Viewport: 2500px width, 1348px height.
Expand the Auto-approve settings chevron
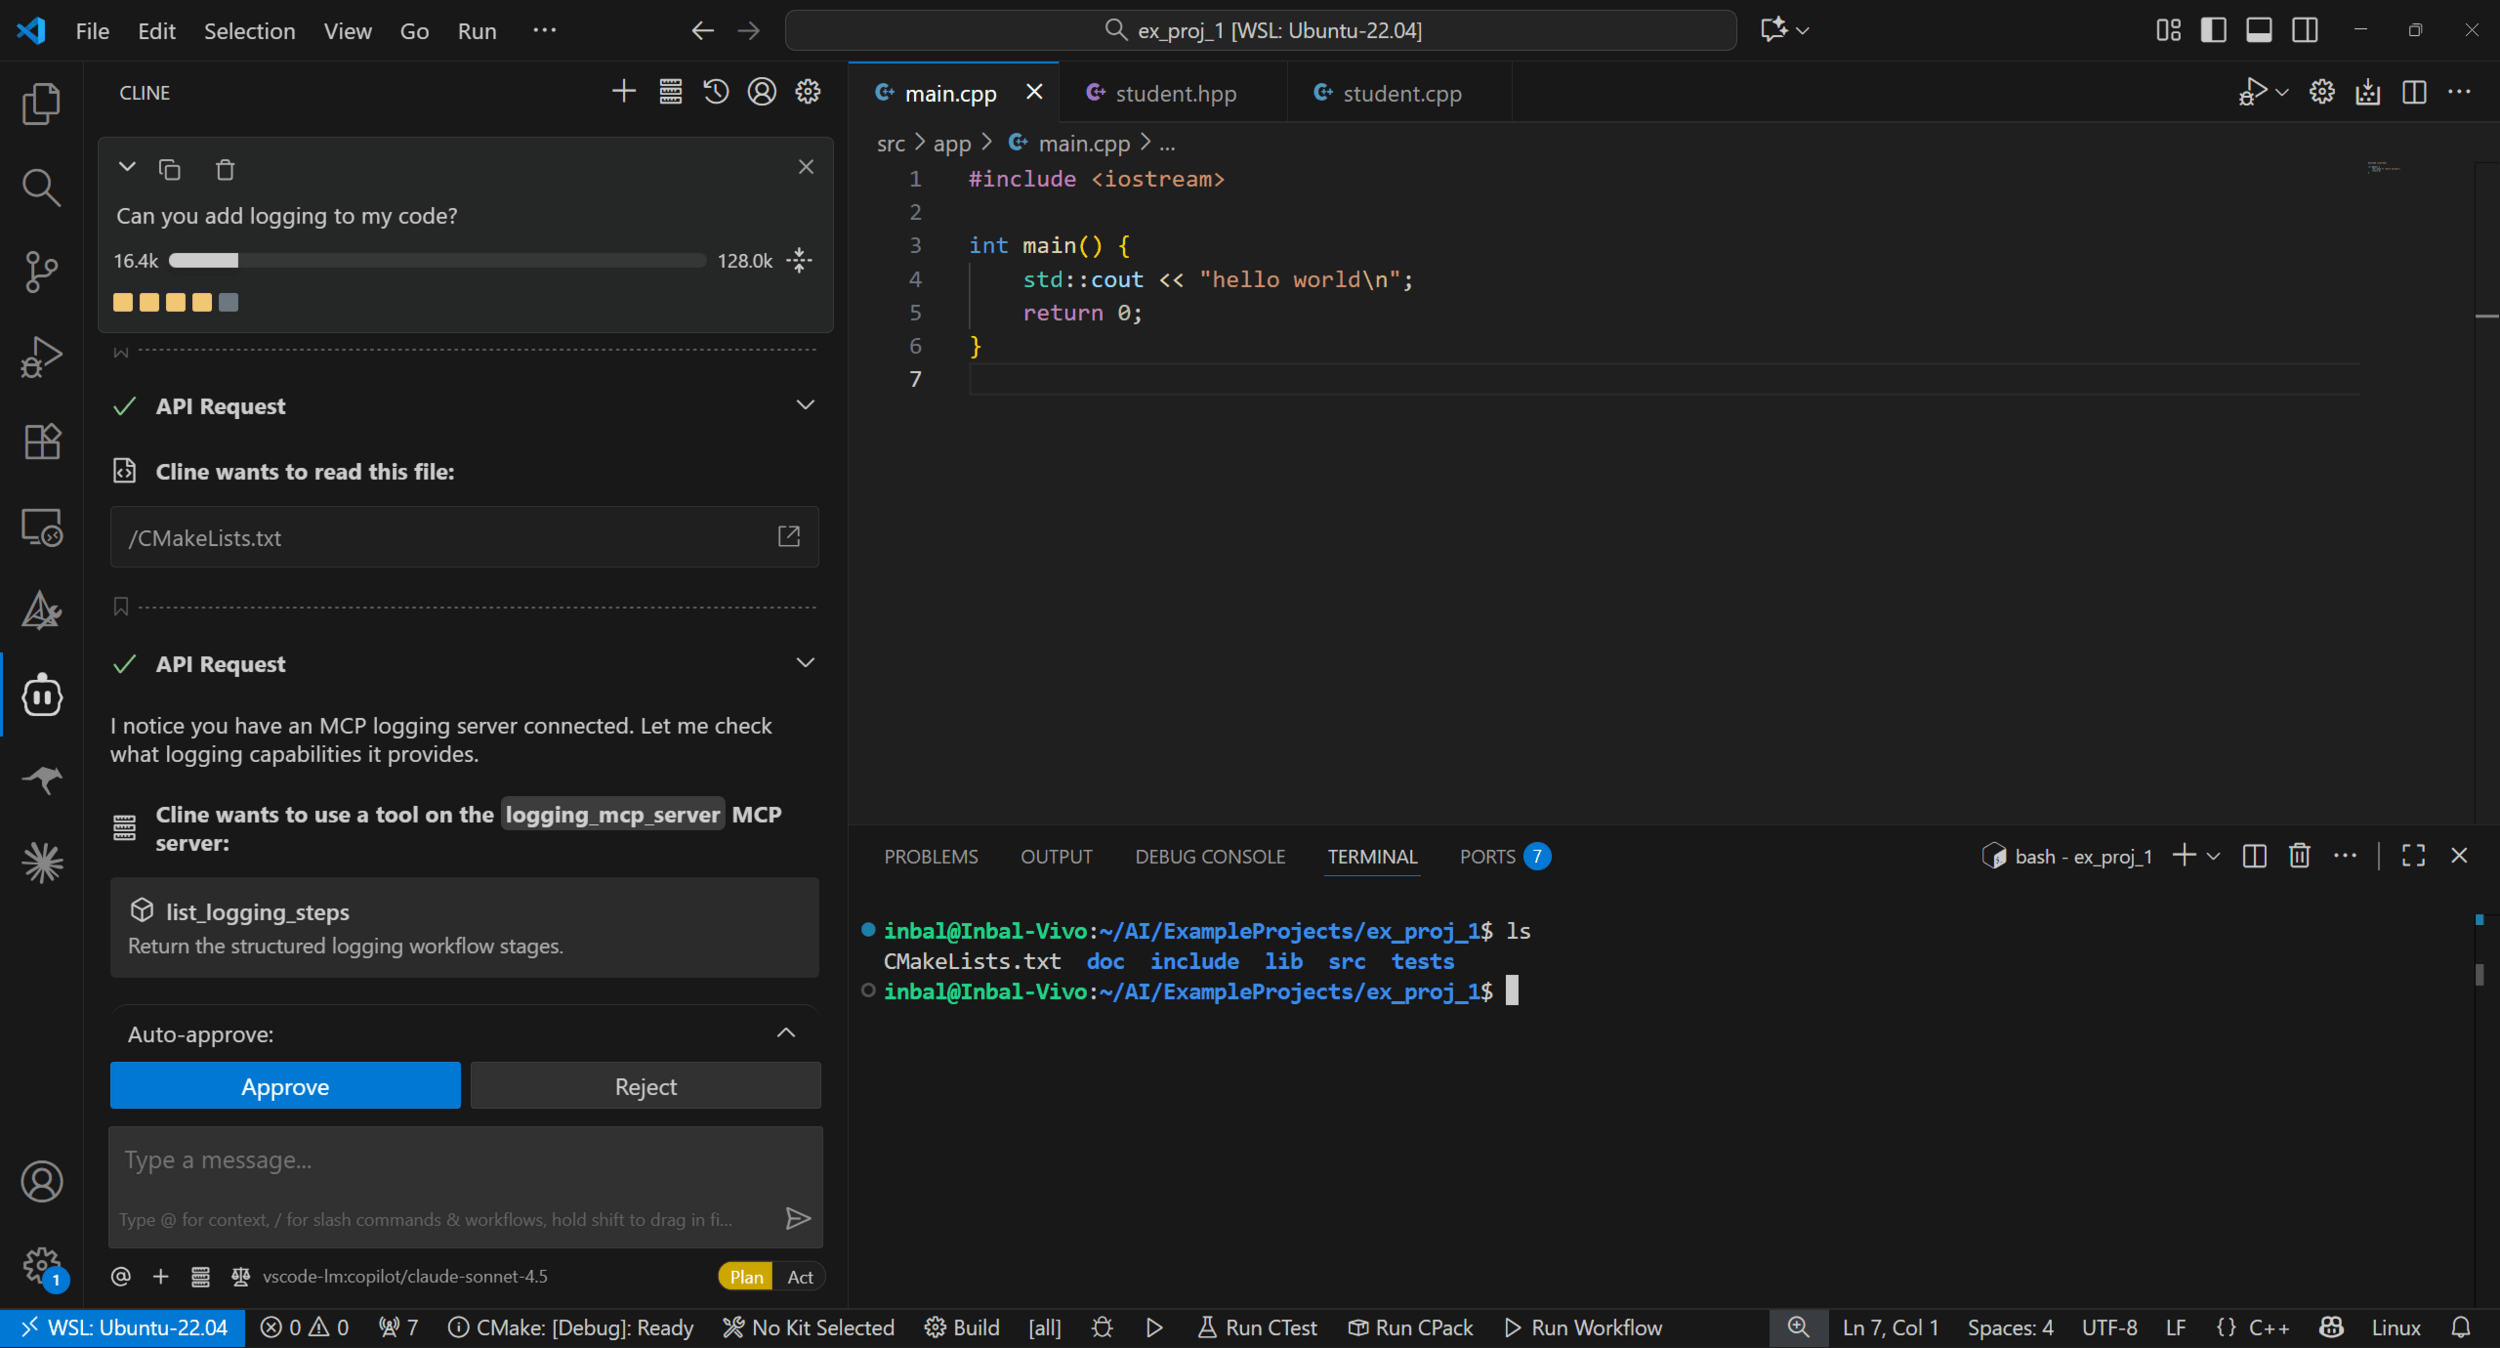click(786, 1033)
